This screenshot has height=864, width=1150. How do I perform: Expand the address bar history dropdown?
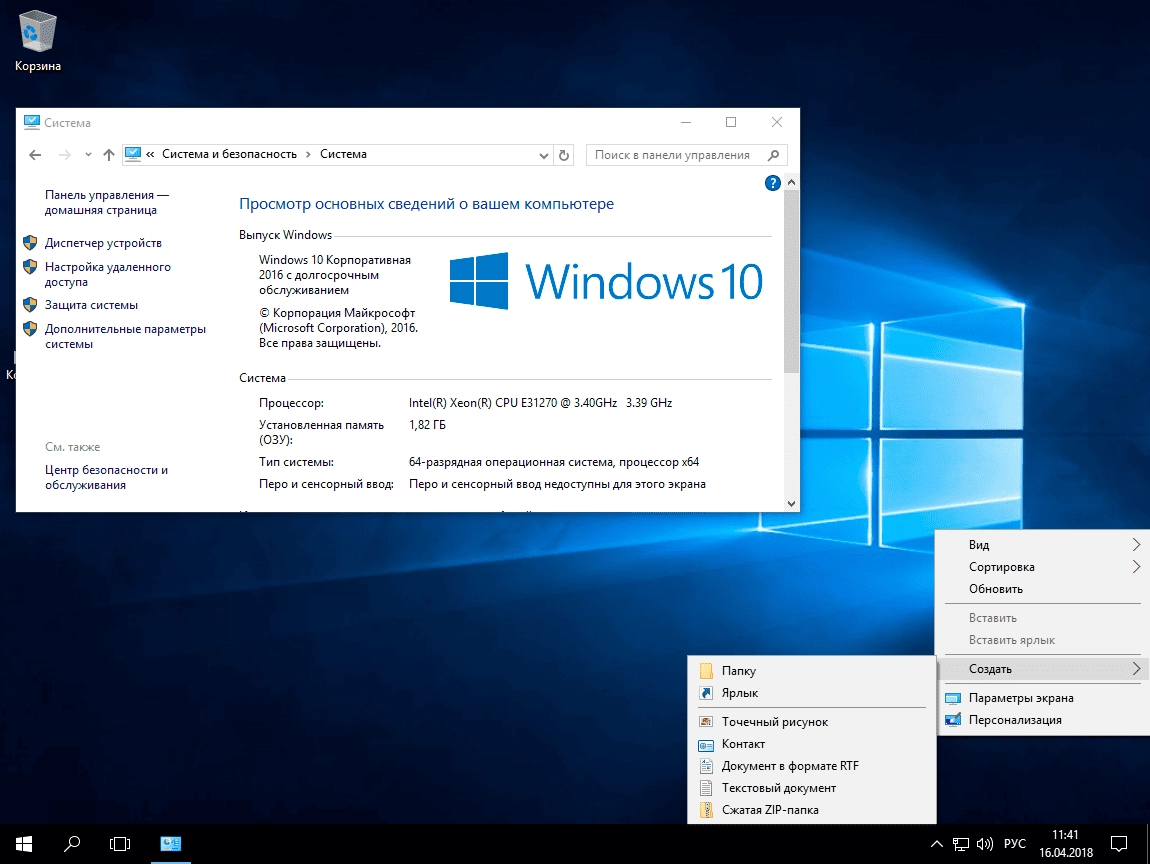coord(543,155)
